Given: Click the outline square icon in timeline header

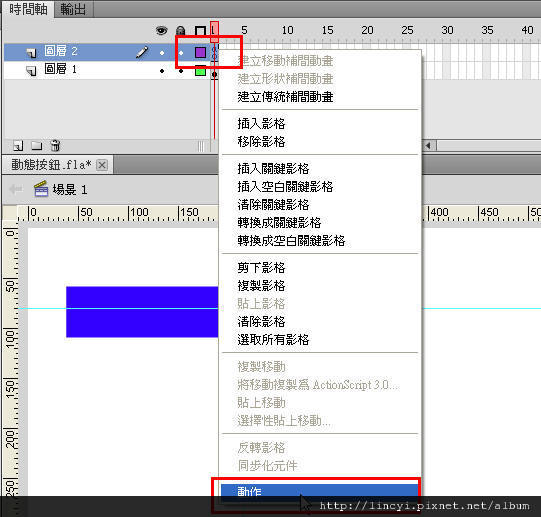Looking at the screenshot, I should (x=200, y=31).
